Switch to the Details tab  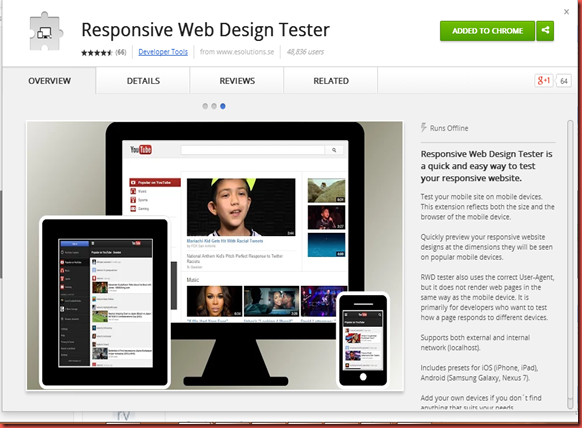143,81
